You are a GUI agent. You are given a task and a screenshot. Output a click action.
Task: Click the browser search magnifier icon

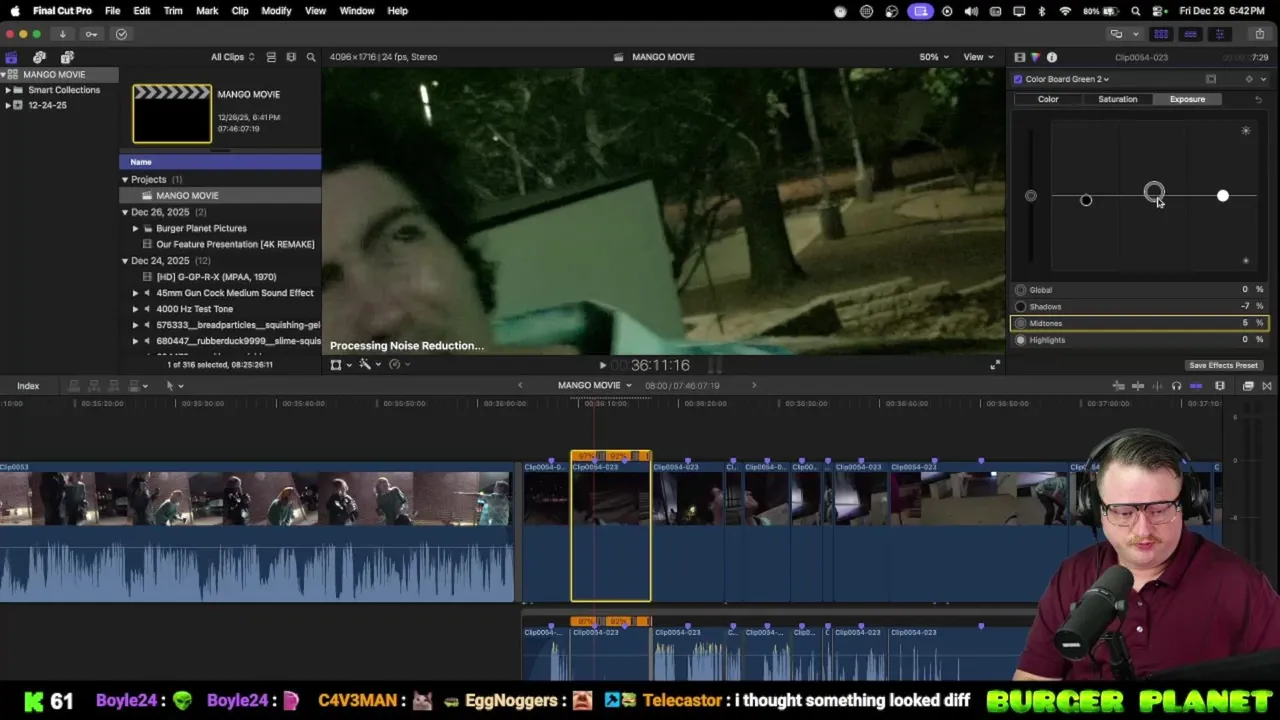(x=311, y=57)
